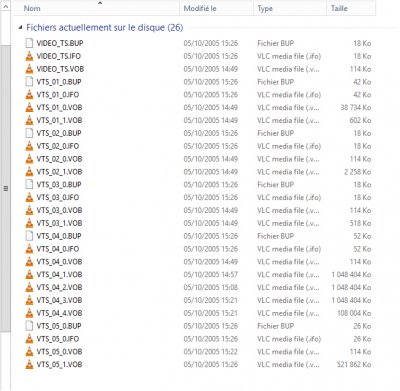Select file name VTS_01_0.VOB
This screenshot has width=400, height=391.
59,107
